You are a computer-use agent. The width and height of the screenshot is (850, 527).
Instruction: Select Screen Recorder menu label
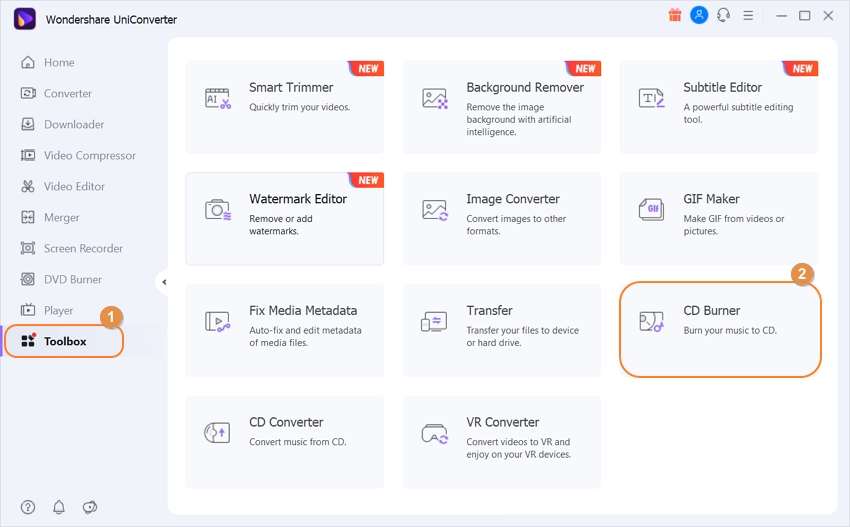pos(83,248)
